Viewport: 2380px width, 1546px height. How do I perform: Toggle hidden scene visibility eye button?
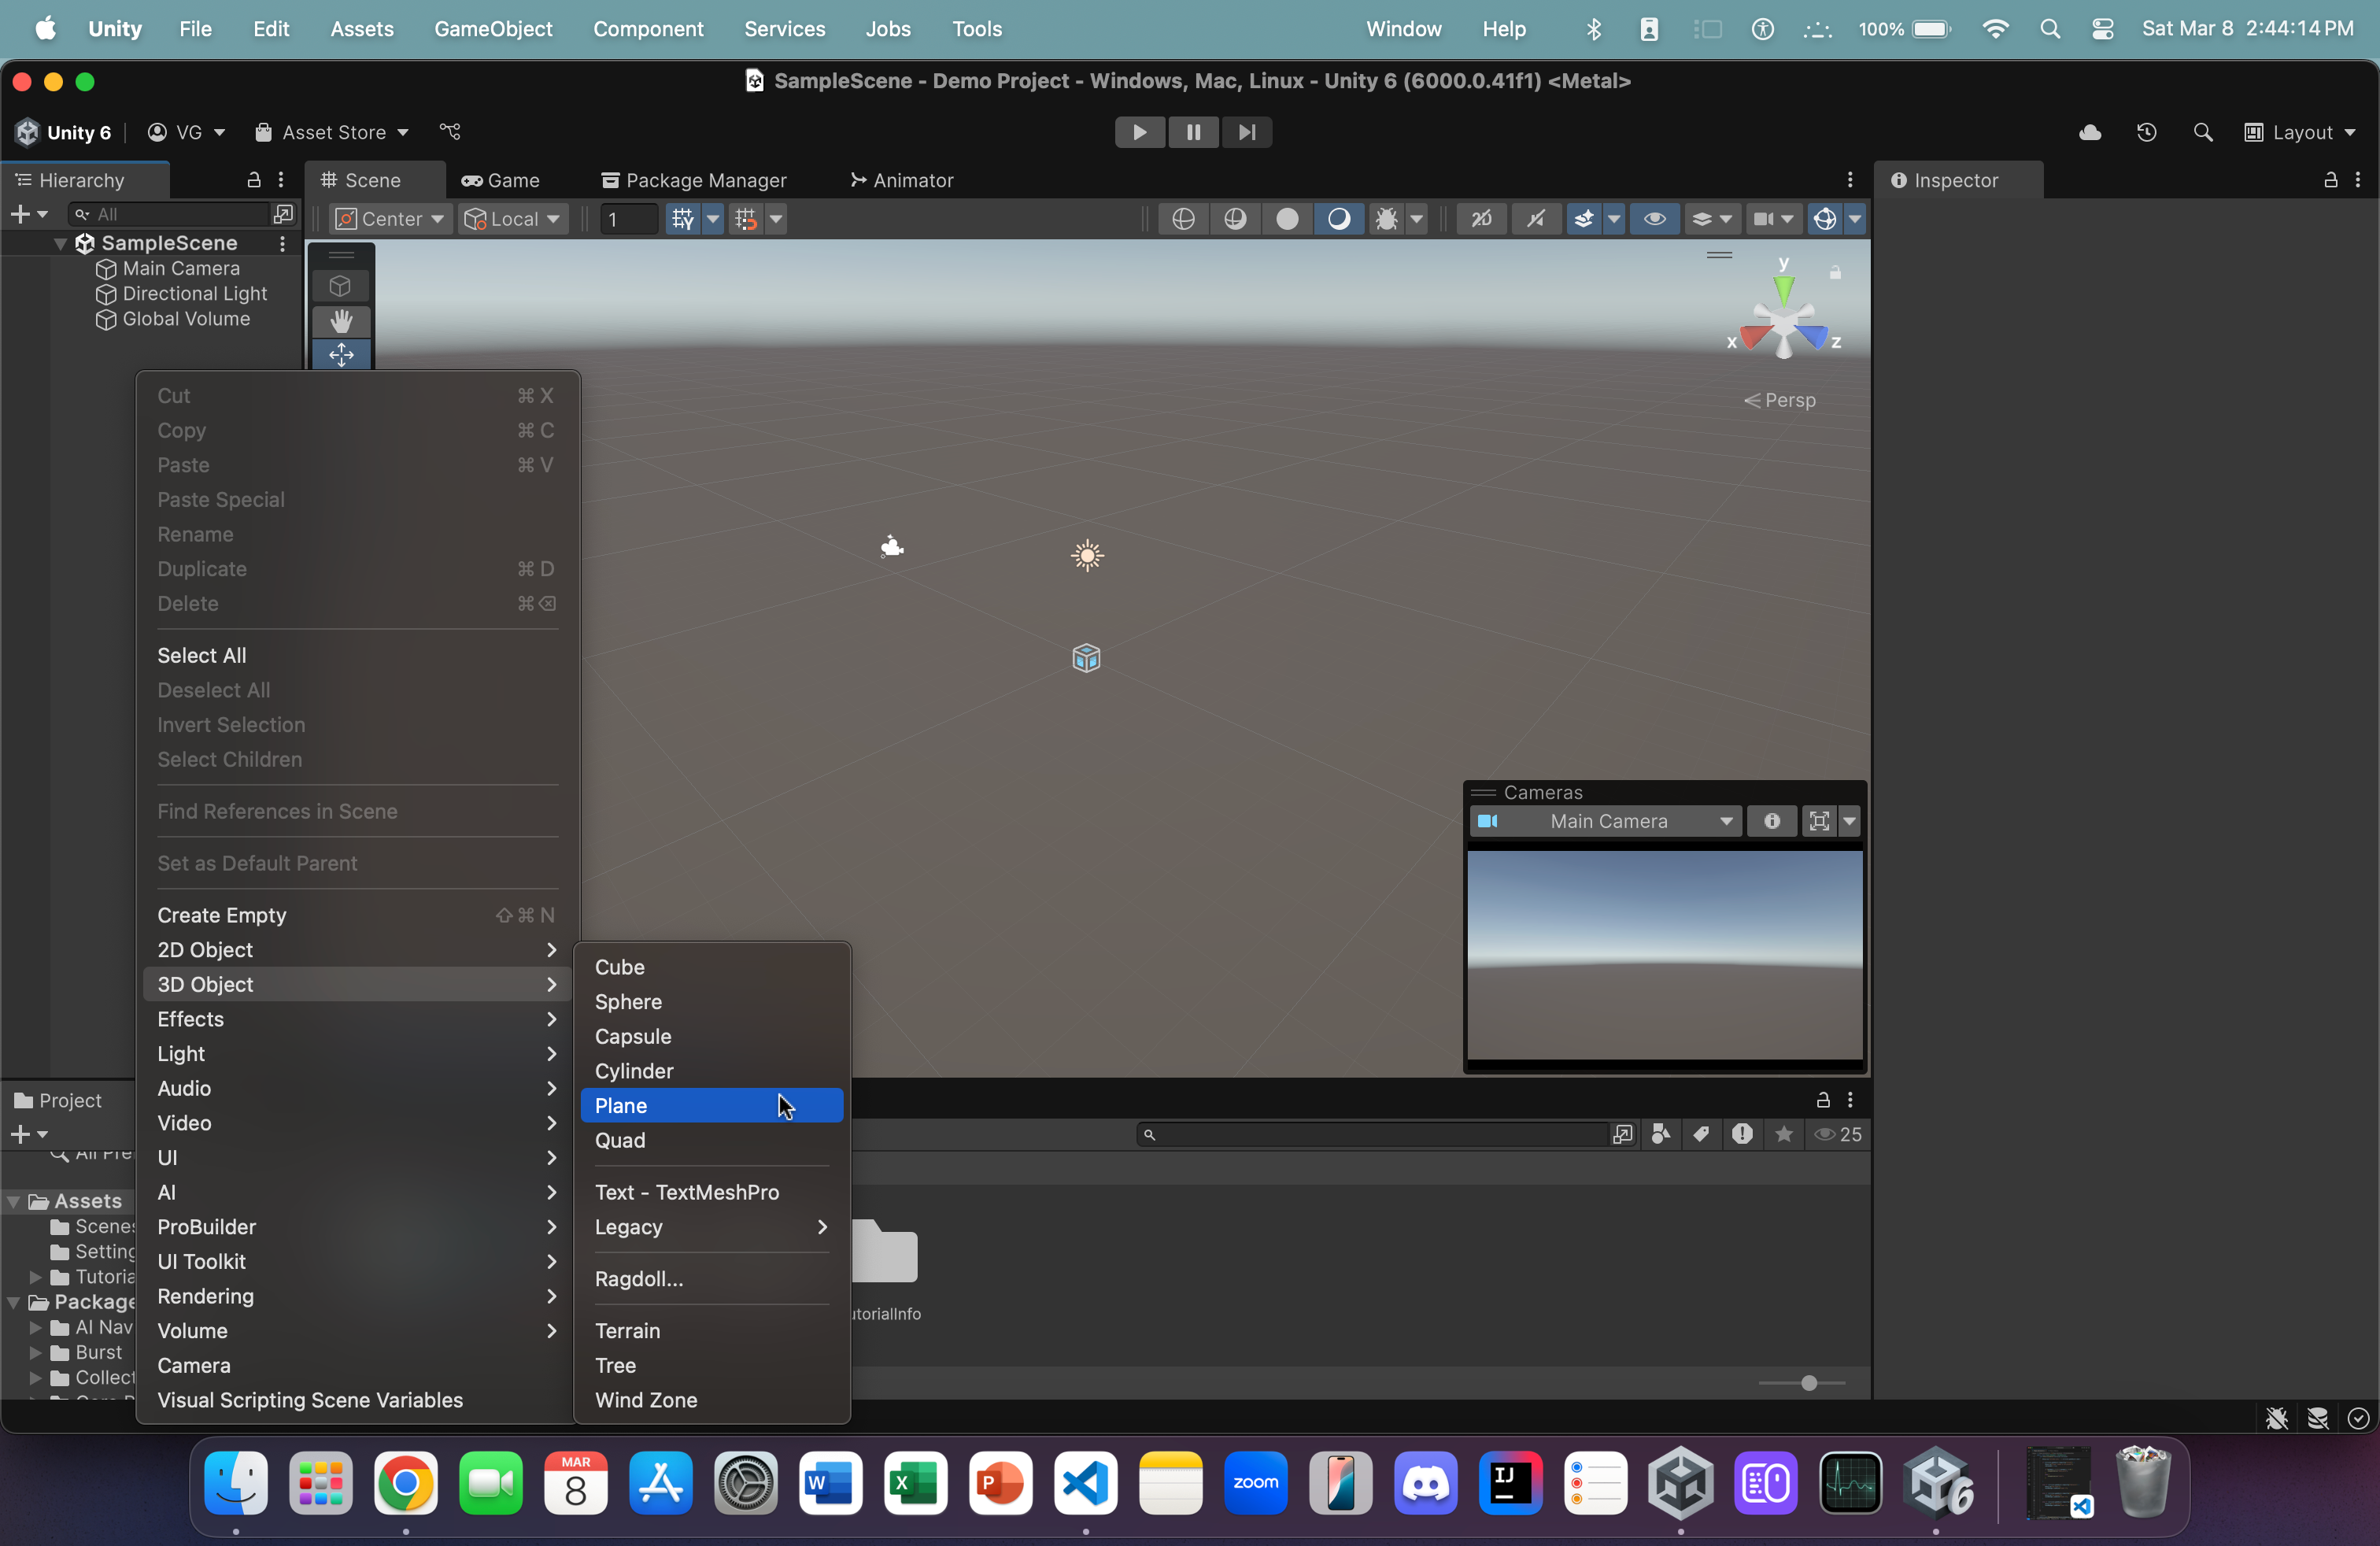[1654, 218]
